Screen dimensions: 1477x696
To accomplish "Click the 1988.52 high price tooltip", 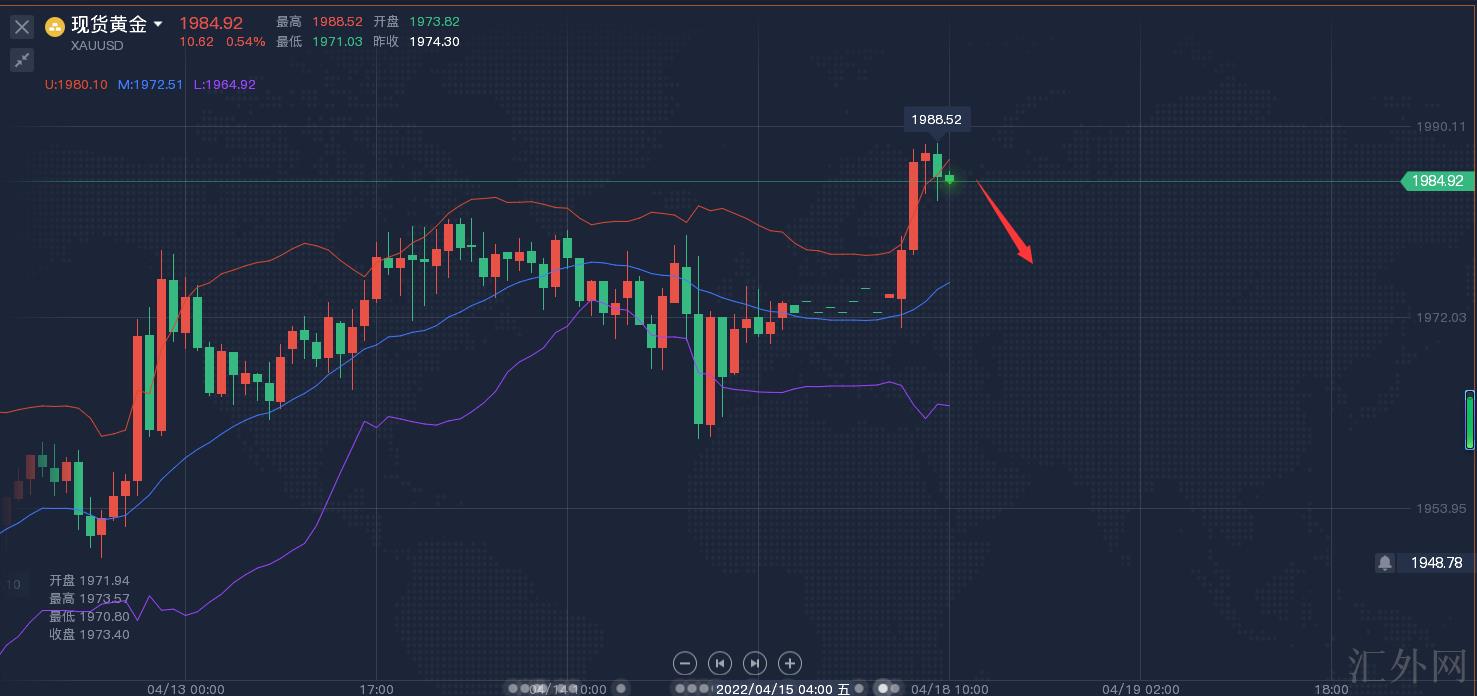I will click(x=936, y=119).
